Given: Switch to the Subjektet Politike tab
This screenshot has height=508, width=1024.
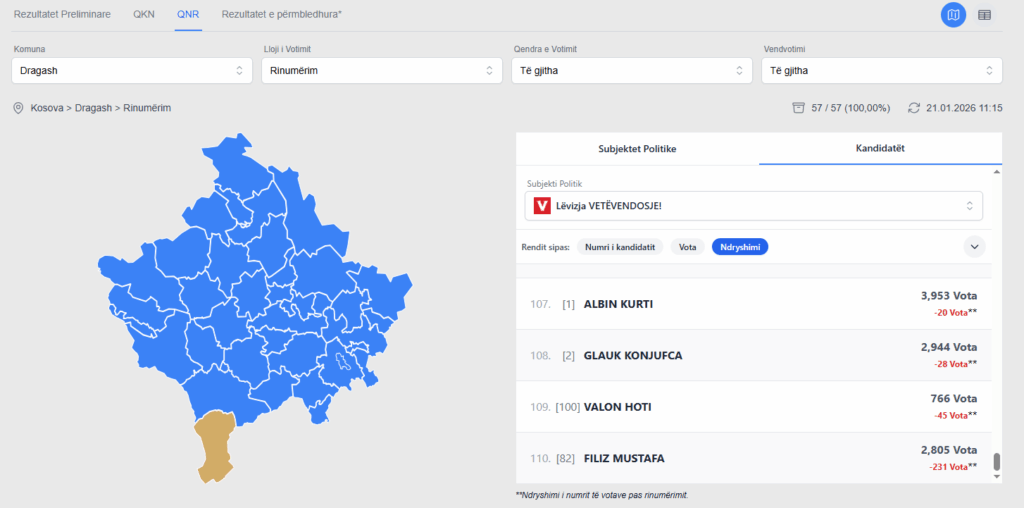Looking at the screenshot, I should click(x=637, y=148).
